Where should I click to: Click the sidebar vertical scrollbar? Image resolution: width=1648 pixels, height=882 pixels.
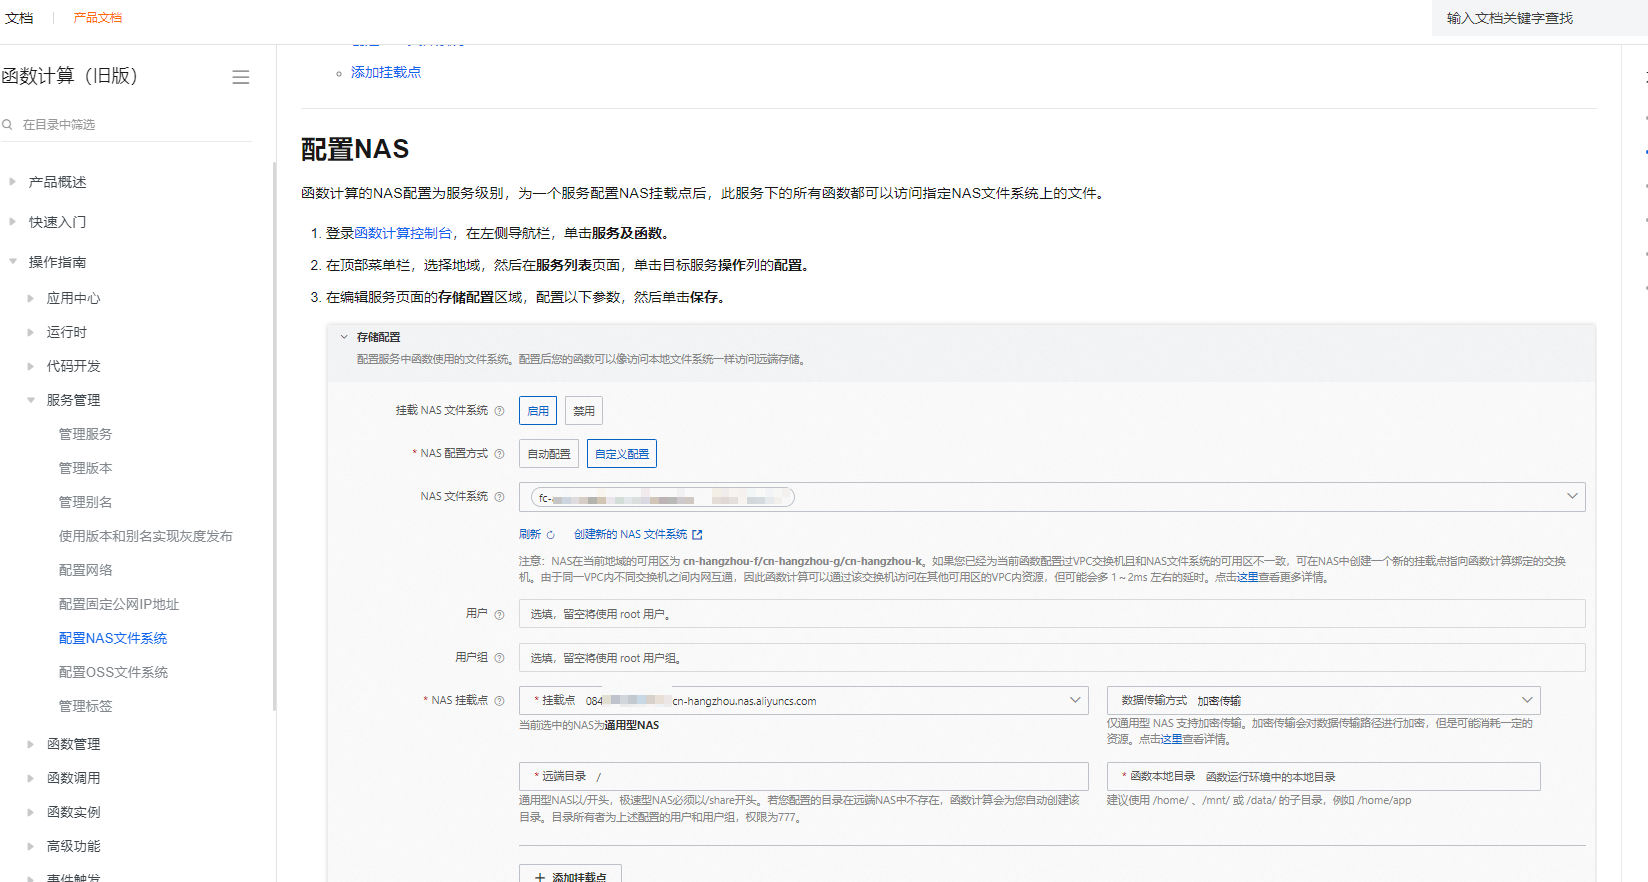[x=274, y=435]
